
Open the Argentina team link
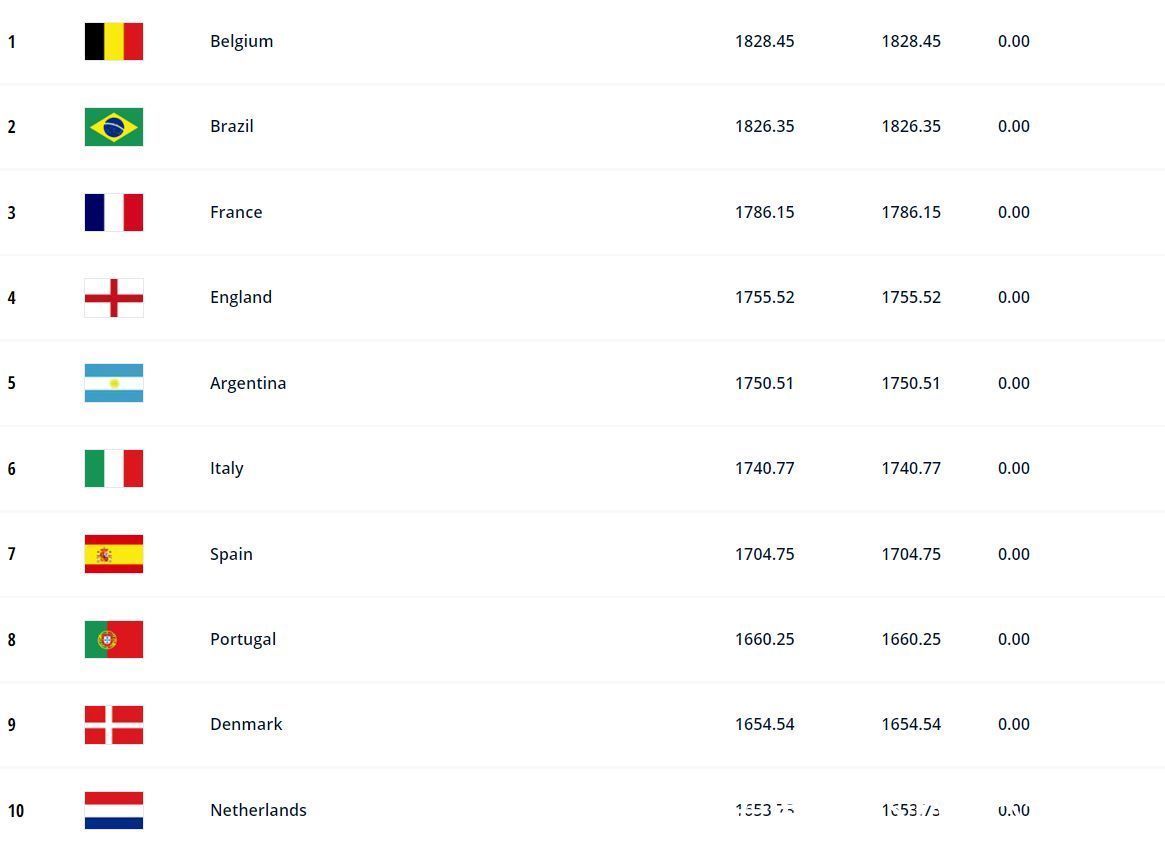[x=248, y=383]
